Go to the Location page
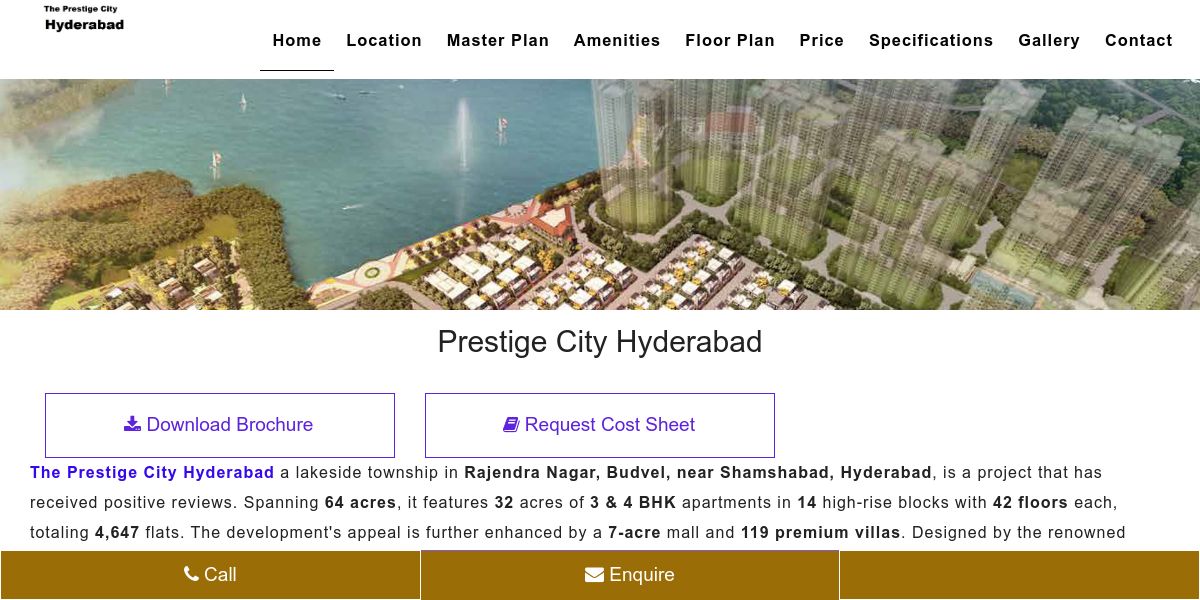1200x600 pixels. 384,40
